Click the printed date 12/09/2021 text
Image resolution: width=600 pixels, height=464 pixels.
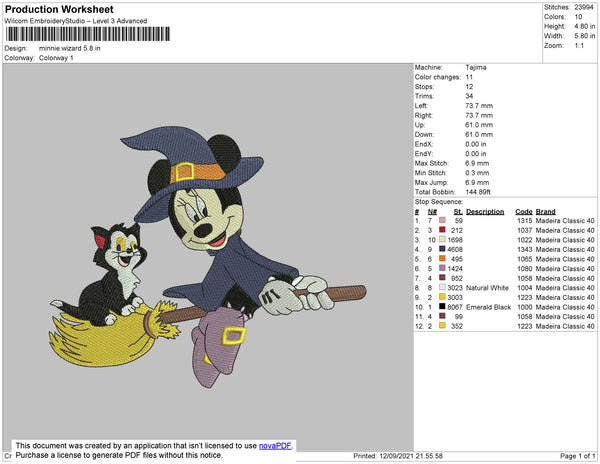tap(396, 456)
